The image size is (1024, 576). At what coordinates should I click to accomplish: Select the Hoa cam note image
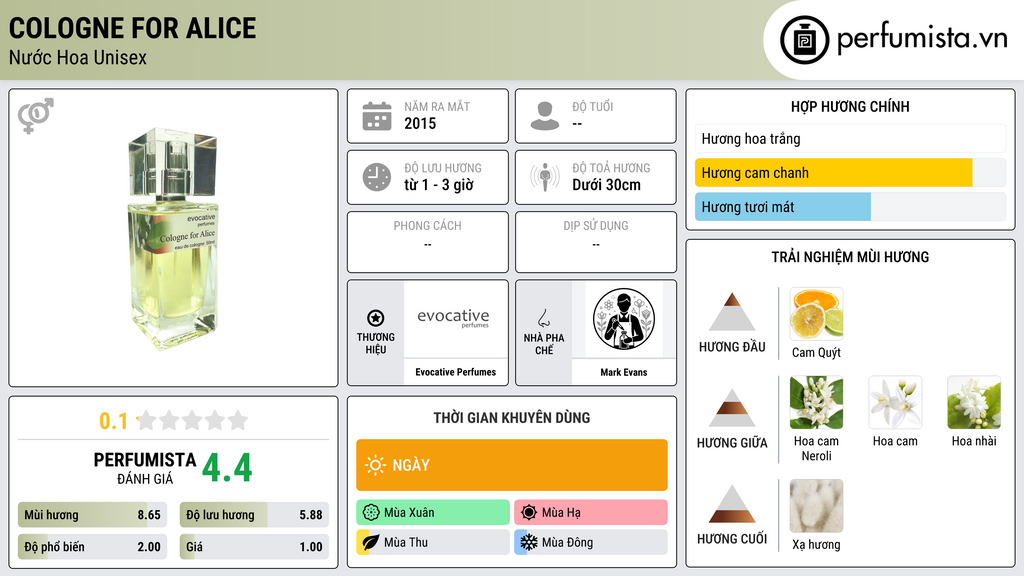(x=895, y=402)
